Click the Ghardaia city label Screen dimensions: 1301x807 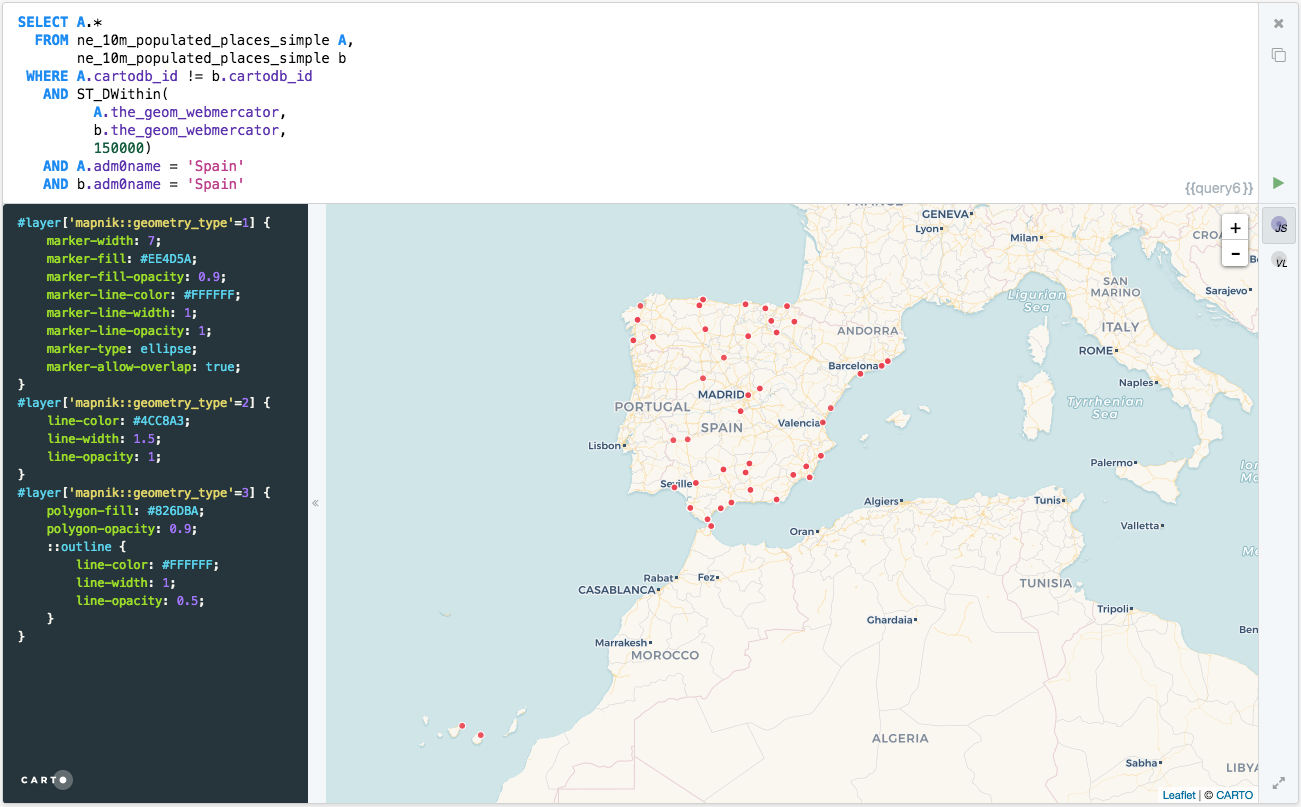pyautogui.click(x=889, y=620)
